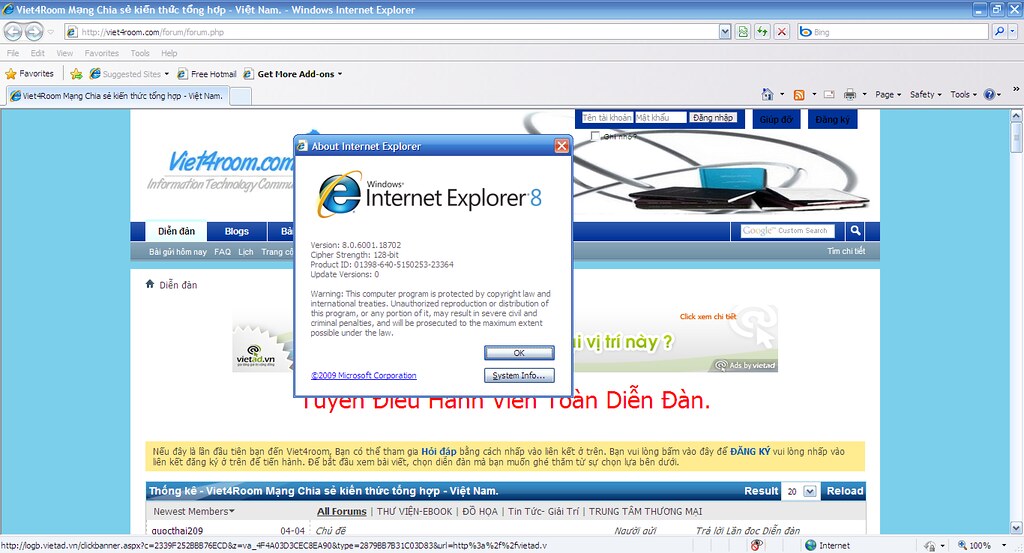Click the Refresh page icon
This screenshot has width=1024, height=553.
[x=762, y=31]
